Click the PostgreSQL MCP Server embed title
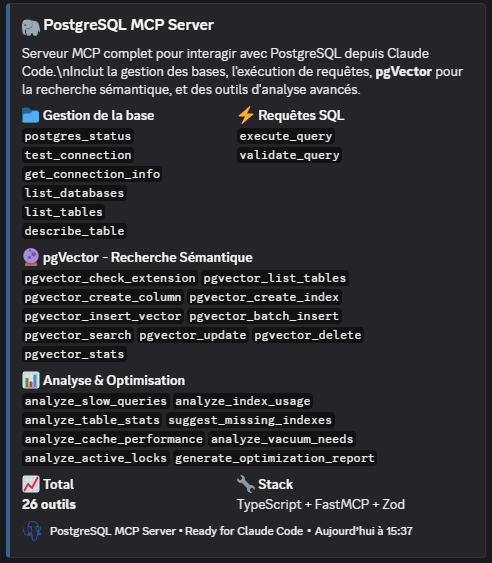The width and height of the screenshot is (492, 563). click(129, 25)
